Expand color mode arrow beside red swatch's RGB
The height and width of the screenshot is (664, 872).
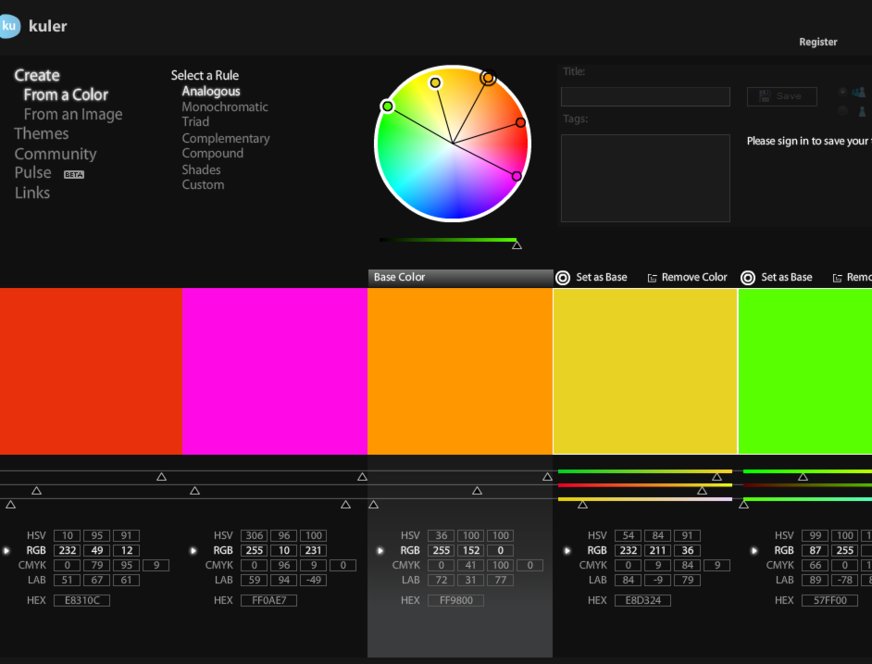tap(7, 550)
